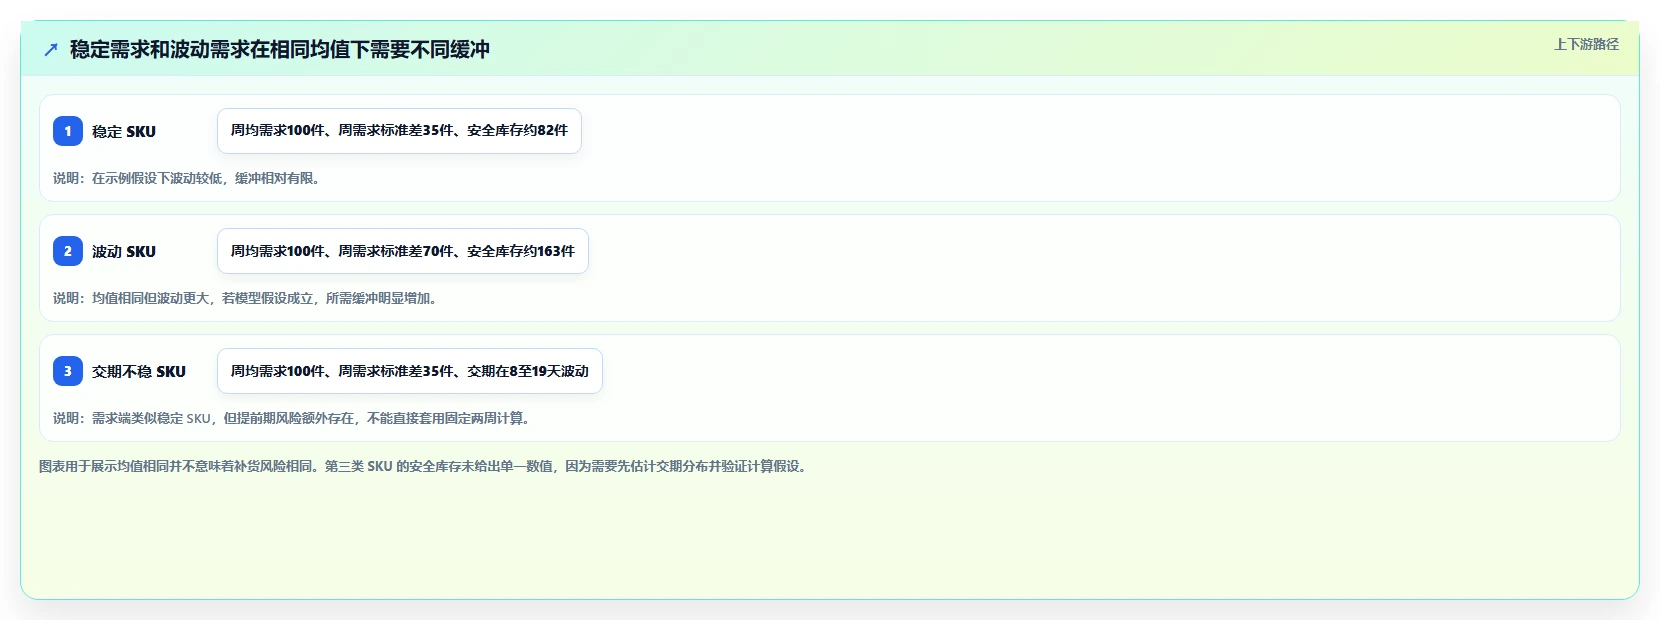
Task: Select the 波动 SKU row label
Action: [124, 251]
